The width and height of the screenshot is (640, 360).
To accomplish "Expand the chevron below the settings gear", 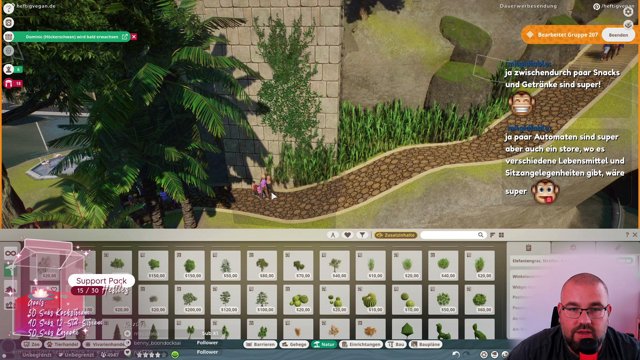I will click(628, 25).
